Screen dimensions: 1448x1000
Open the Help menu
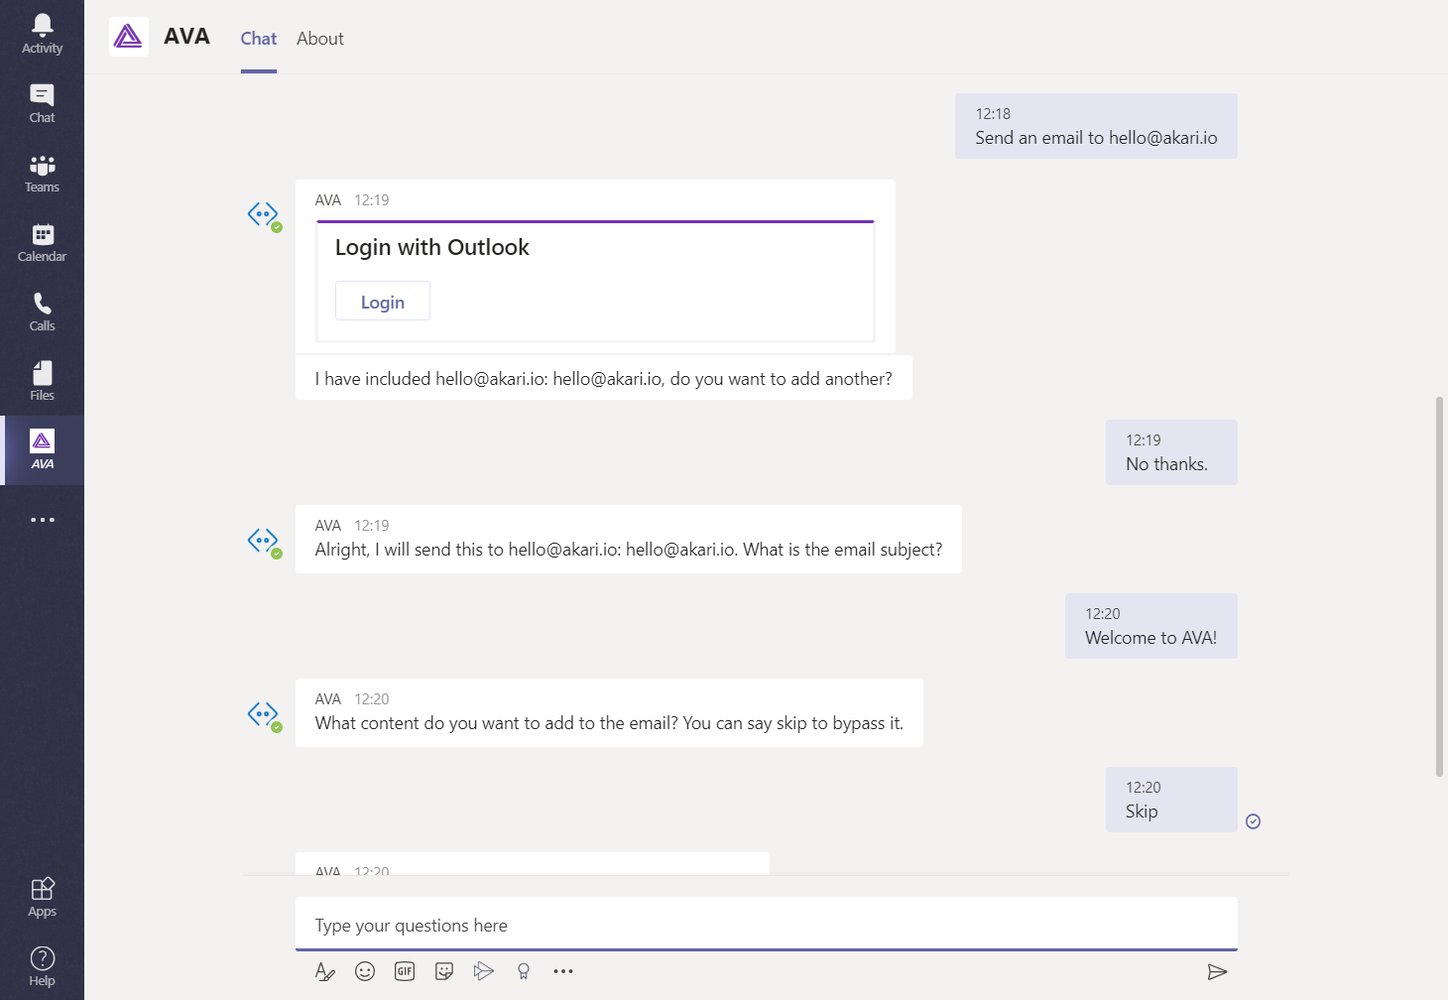[42, 967]
